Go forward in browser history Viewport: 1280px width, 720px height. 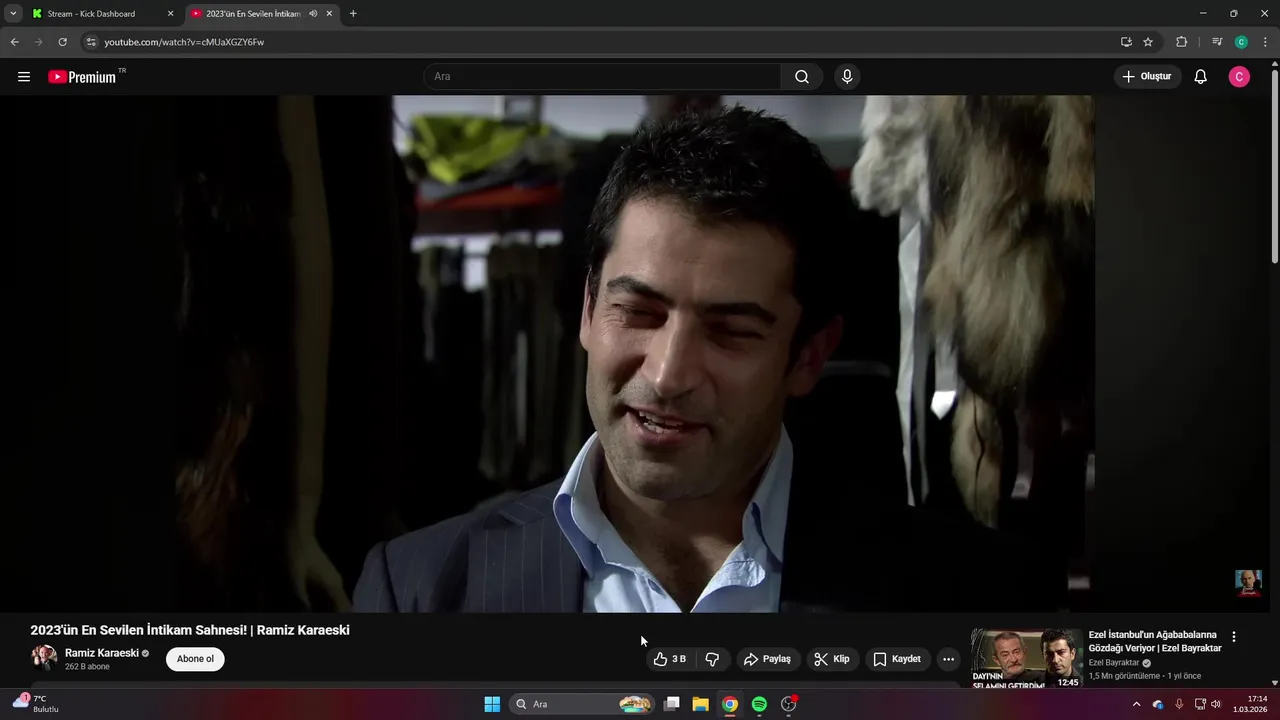pyautogui.click(x=39, y=42)
